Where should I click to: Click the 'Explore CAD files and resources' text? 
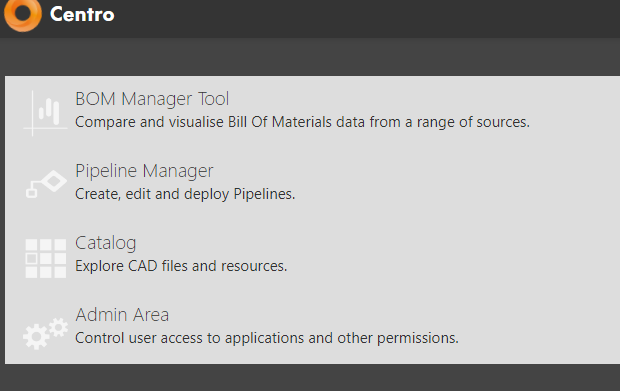click(181, 266)
